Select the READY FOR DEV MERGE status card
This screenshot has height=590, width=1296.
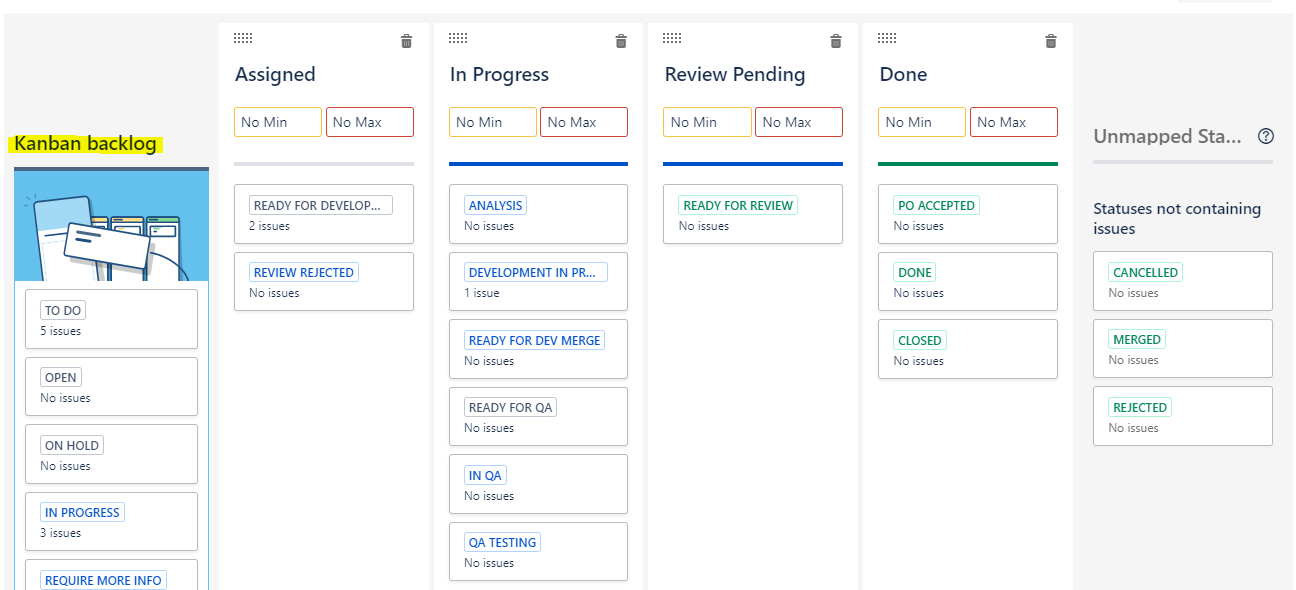click(x=538, y=349)
